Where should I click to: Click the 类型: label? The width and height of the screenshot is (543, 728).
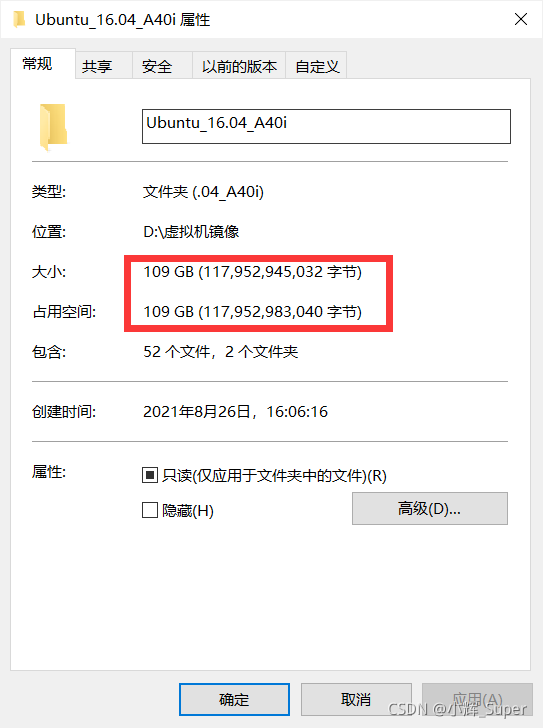click(x=49, y=191)
